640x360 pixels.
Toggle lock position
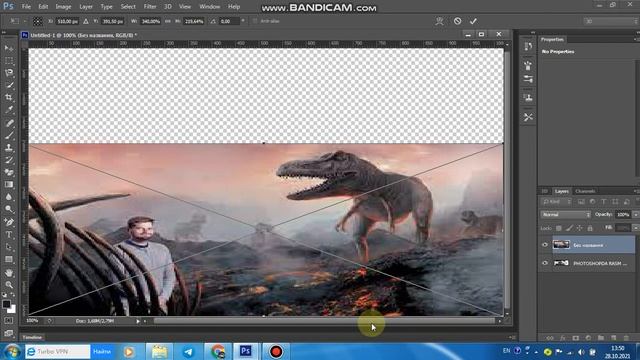[x=580, y=228]
